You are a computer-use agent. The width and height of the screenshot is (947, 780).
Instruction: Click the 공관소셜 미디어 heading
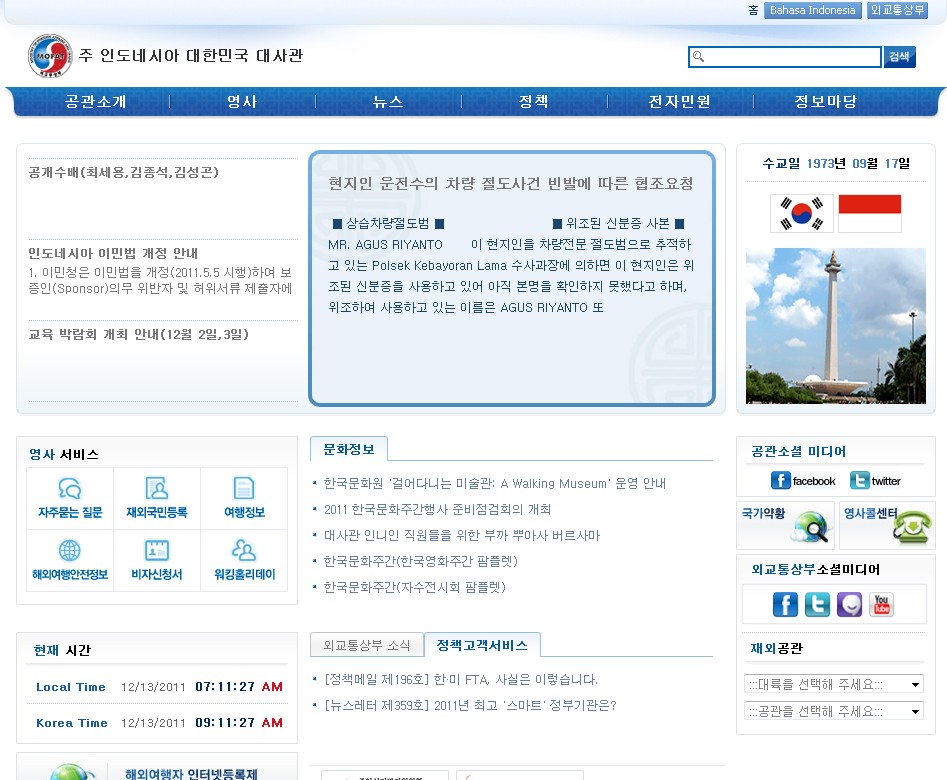(798, 451)
